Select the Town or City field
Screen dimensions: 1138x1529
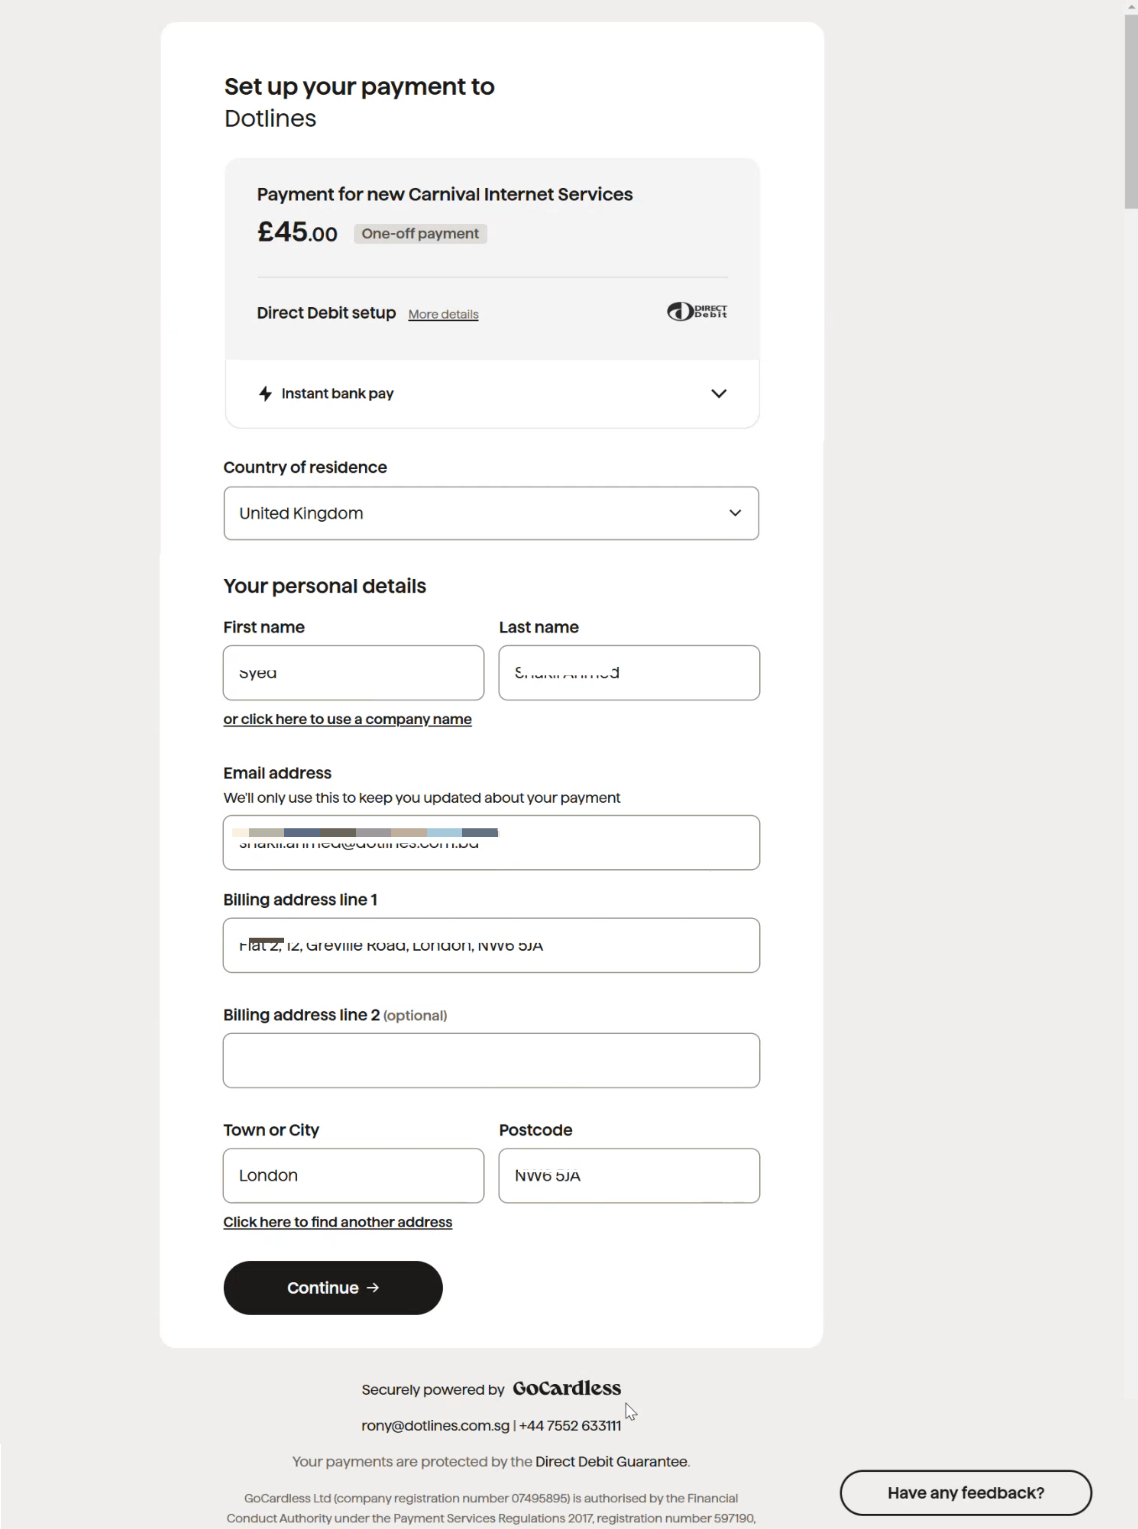[x=353, y=1176]
